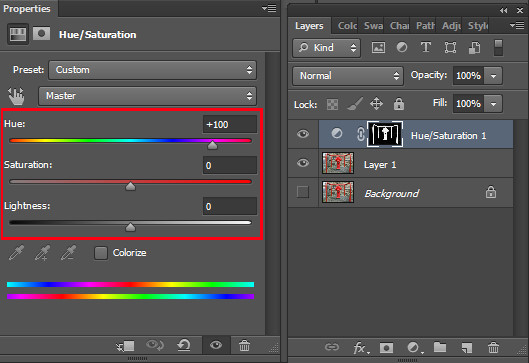Switch to the Character tab

tap(399, 26)
